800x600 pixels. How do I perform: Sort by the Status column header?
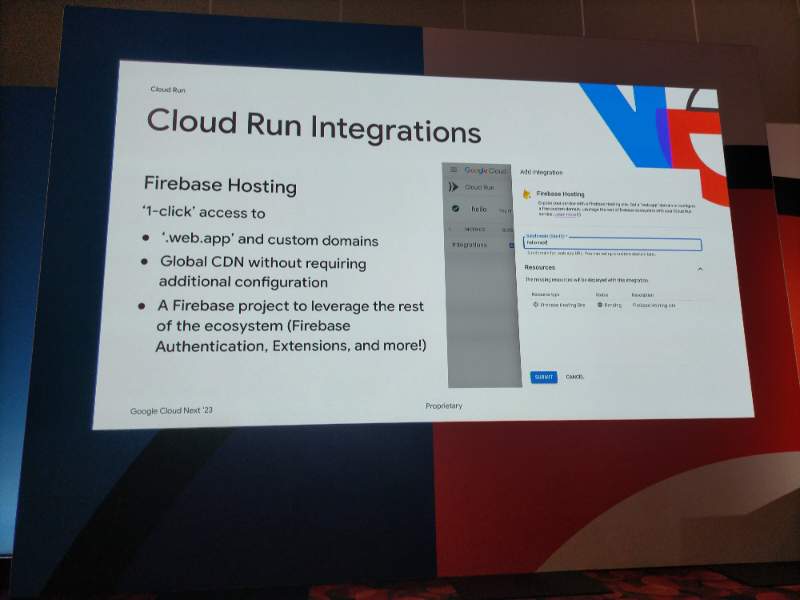tap(604, 295)
